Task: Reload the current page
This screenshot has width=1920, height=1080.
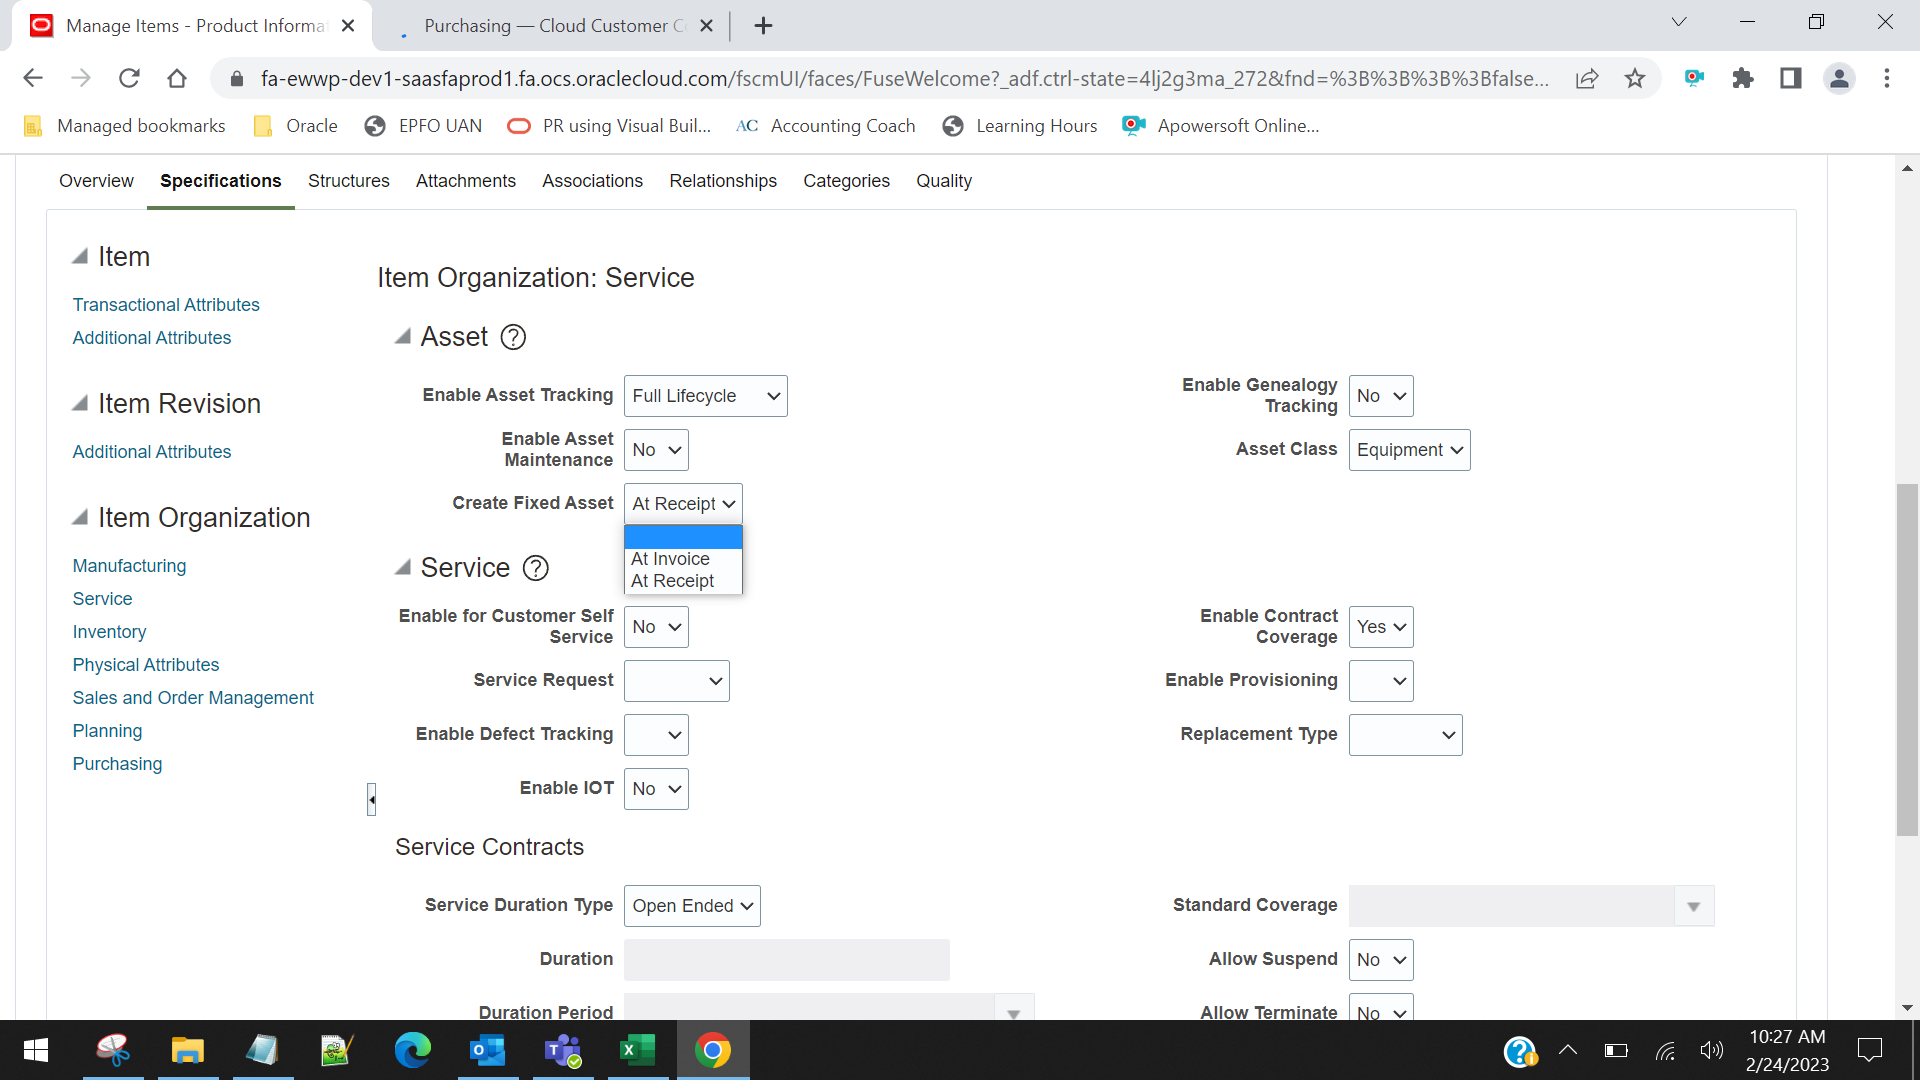Action: pos(129,78)
